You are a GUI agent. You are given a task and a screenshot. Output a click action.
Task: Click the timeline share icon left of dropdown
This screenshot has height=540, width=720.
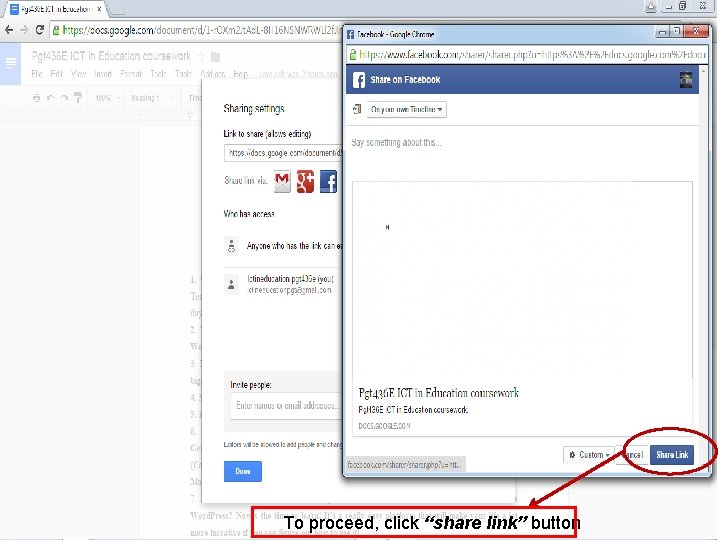(357, 109)
